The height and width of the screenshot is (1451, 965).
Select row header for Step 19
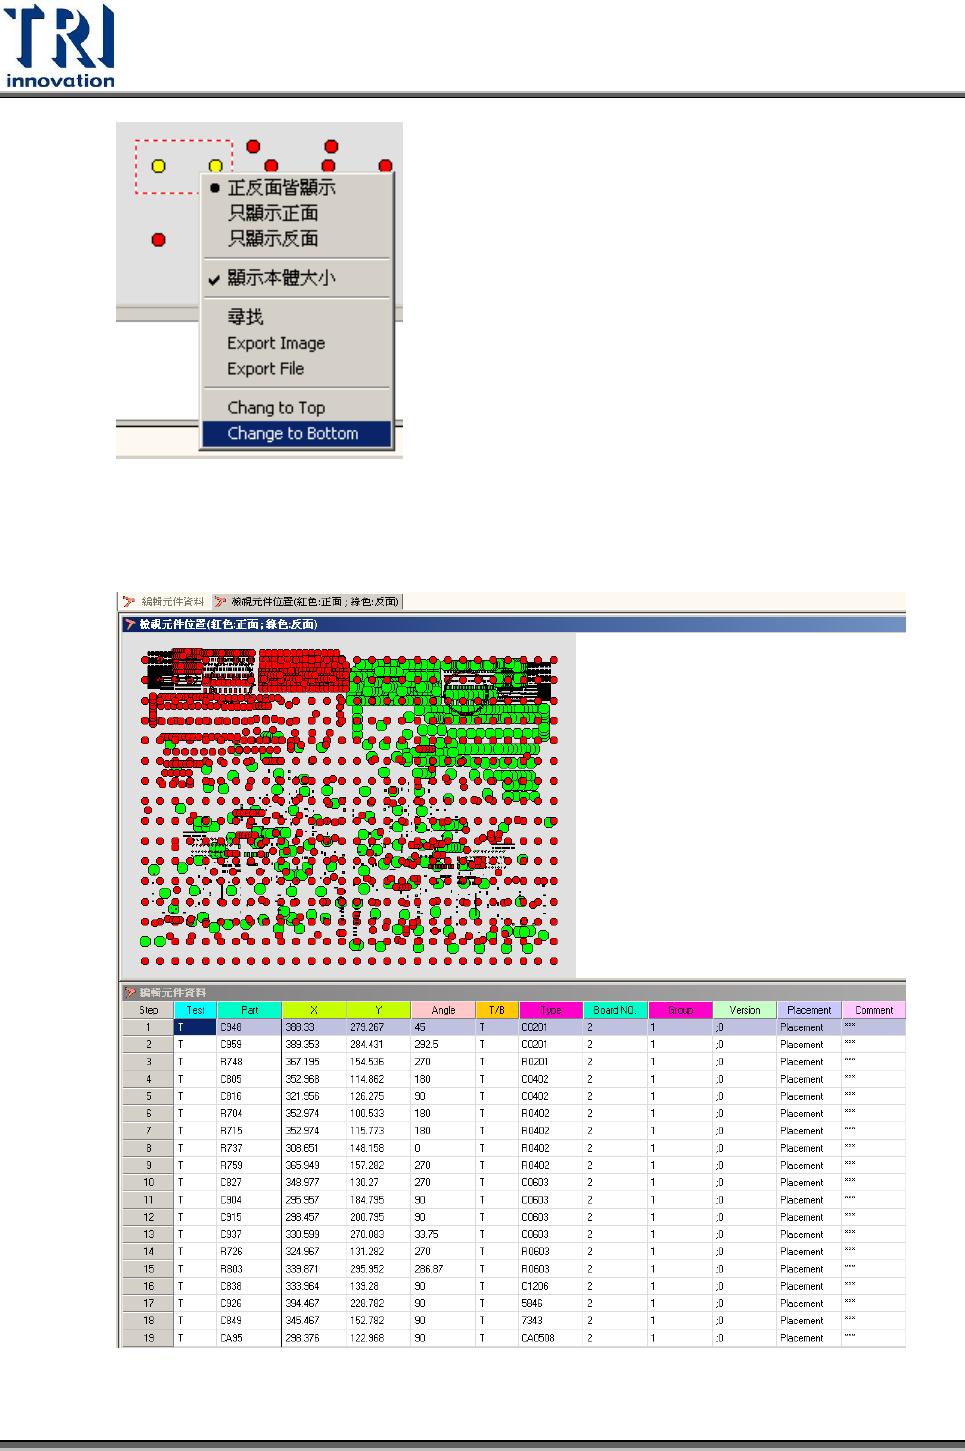pyautogui.click(x=148, y=1338)
